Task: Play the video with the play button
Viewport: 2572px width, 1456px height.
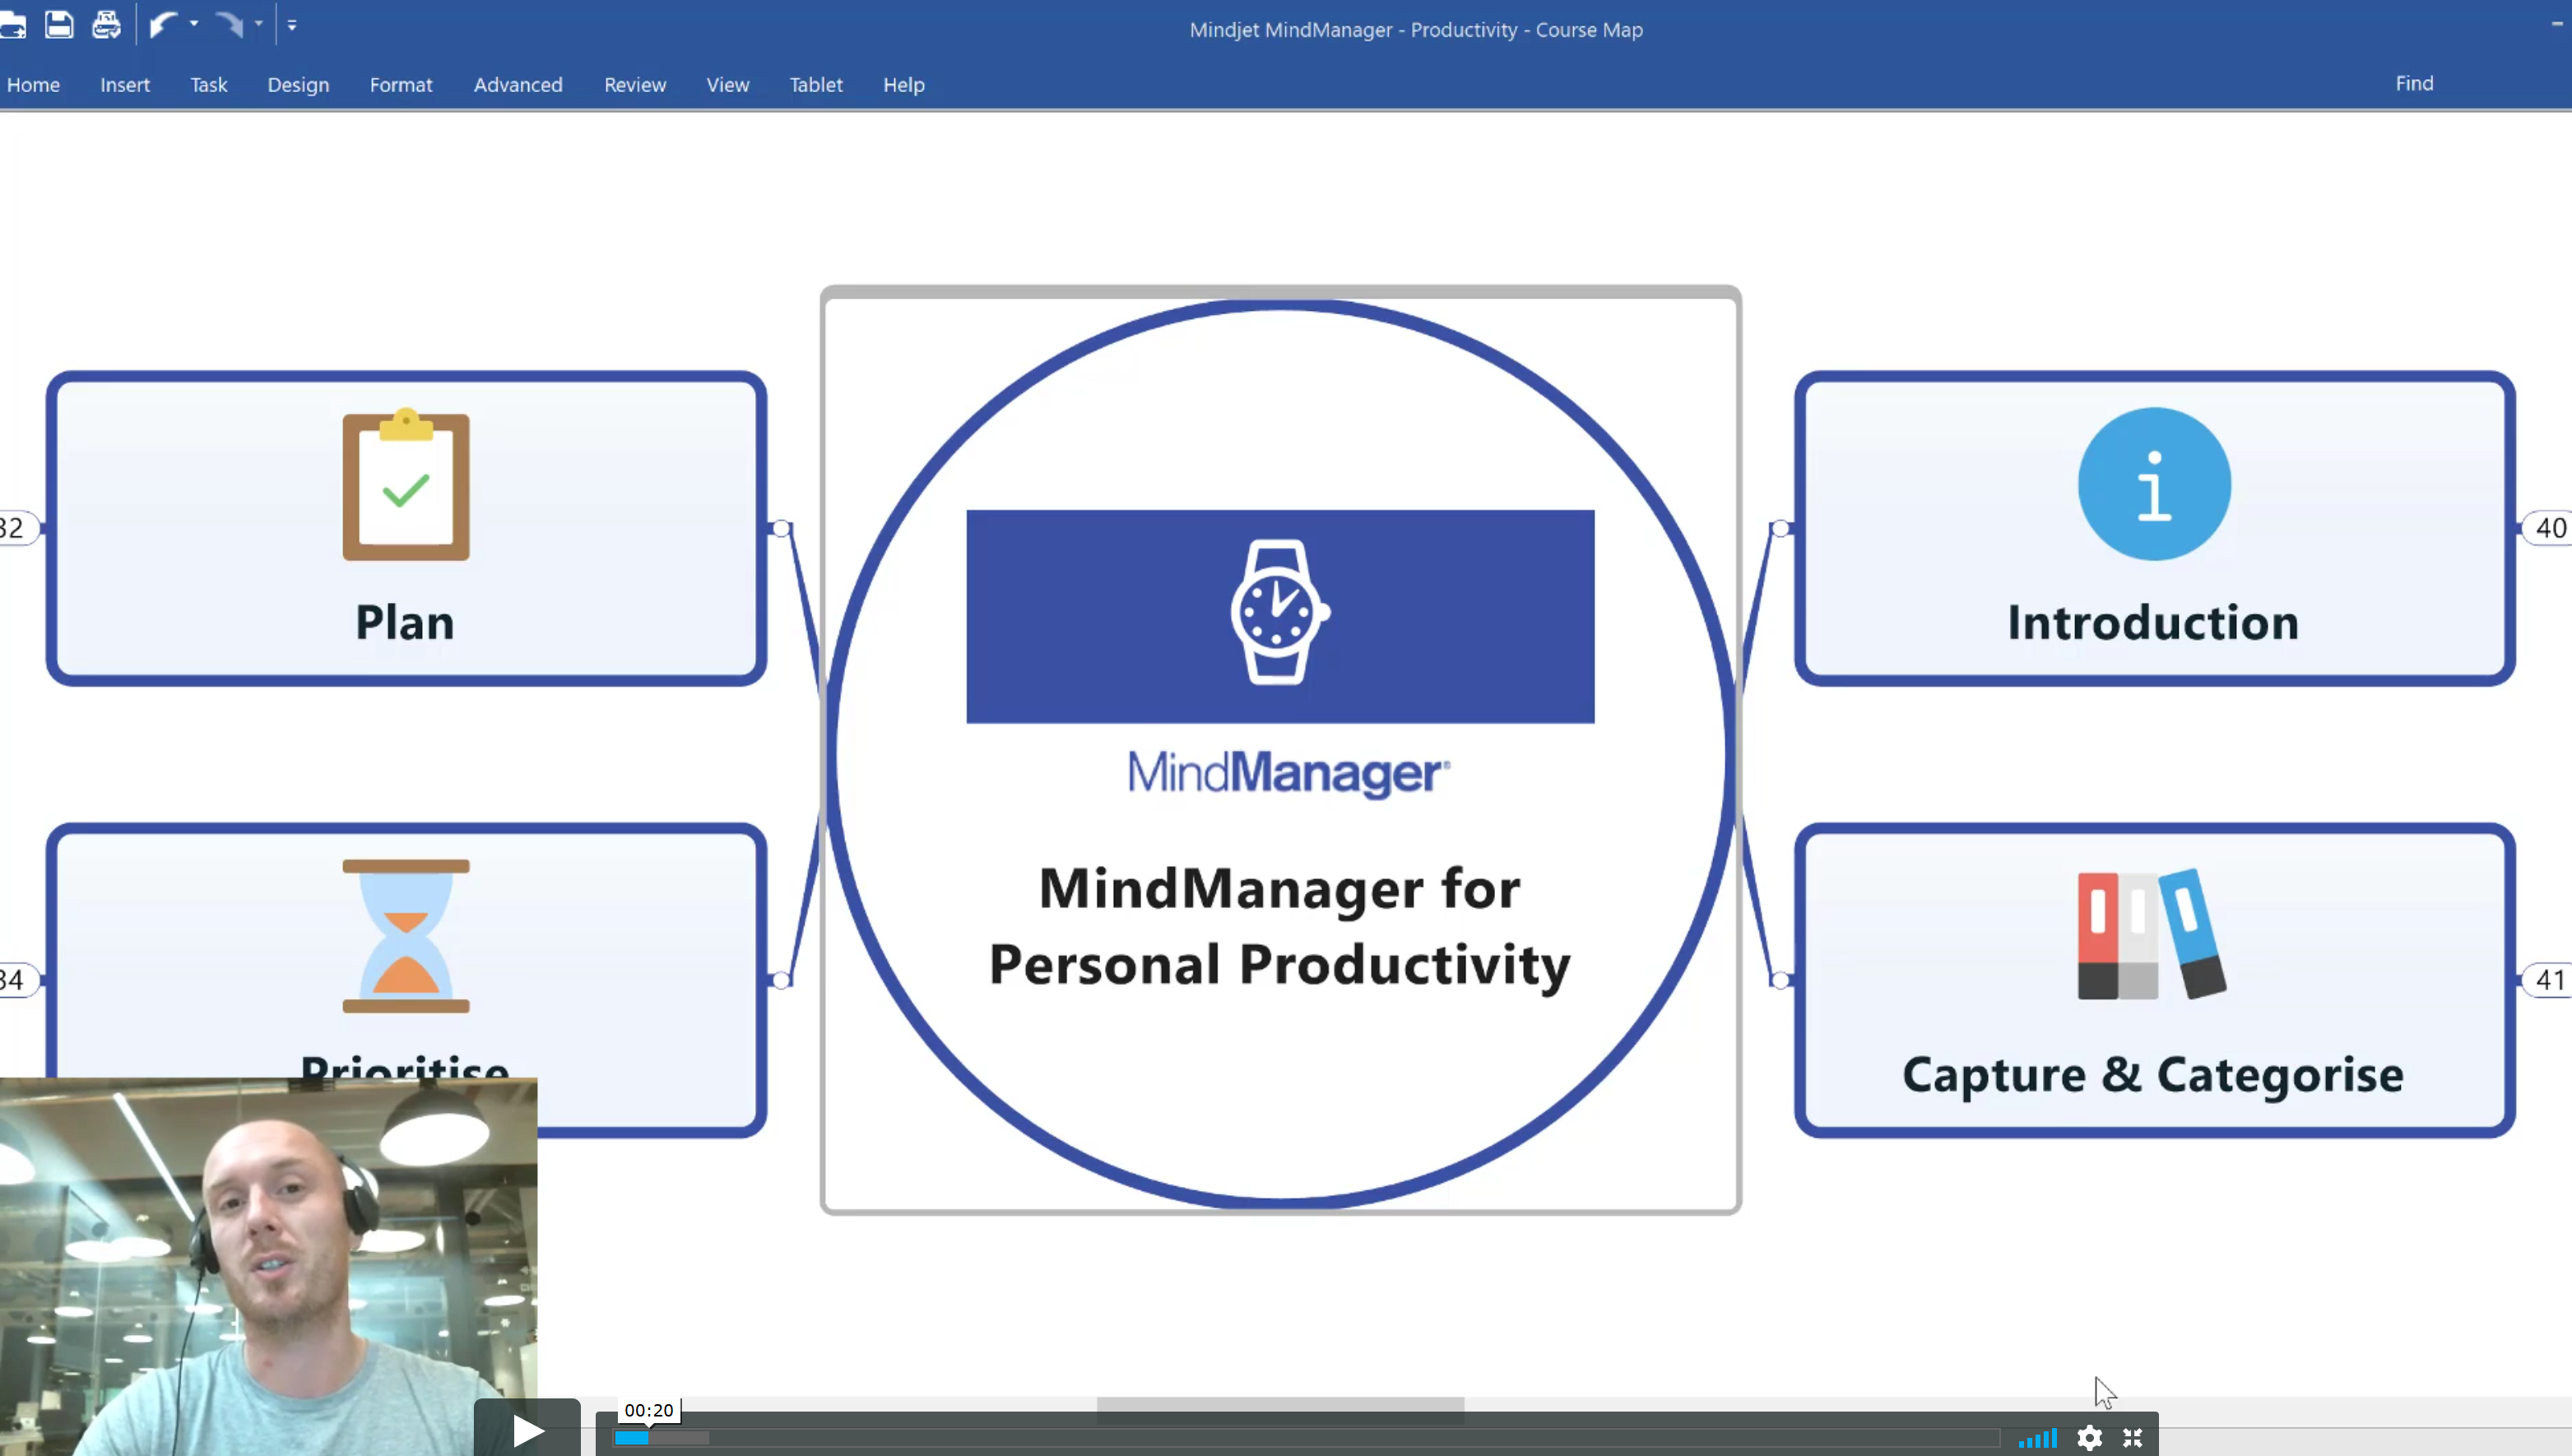Action: tap(527, 1430)
